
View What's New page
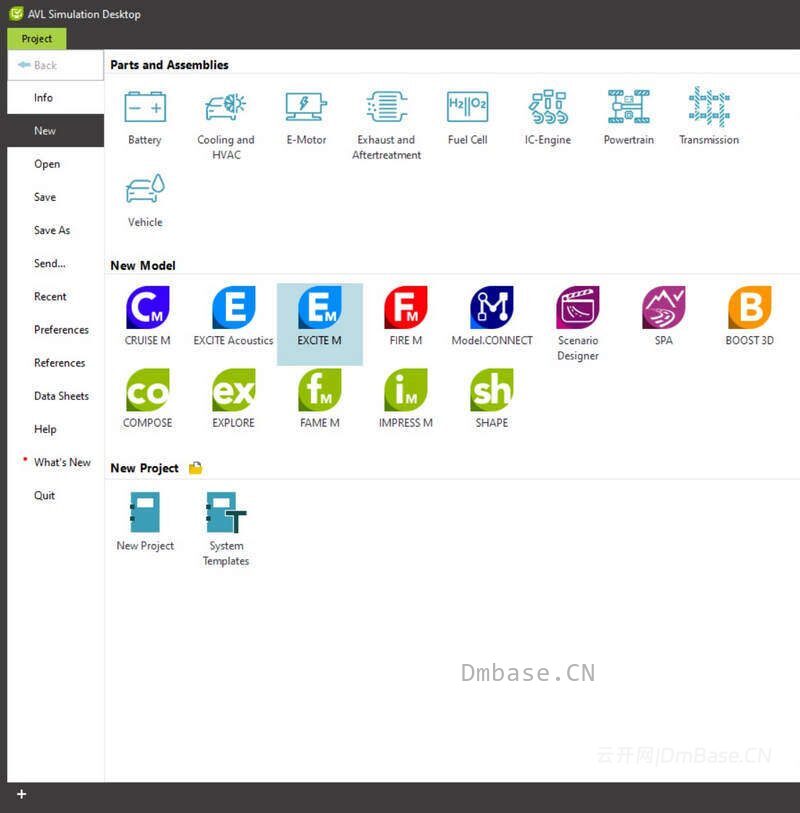coord(55,462)
